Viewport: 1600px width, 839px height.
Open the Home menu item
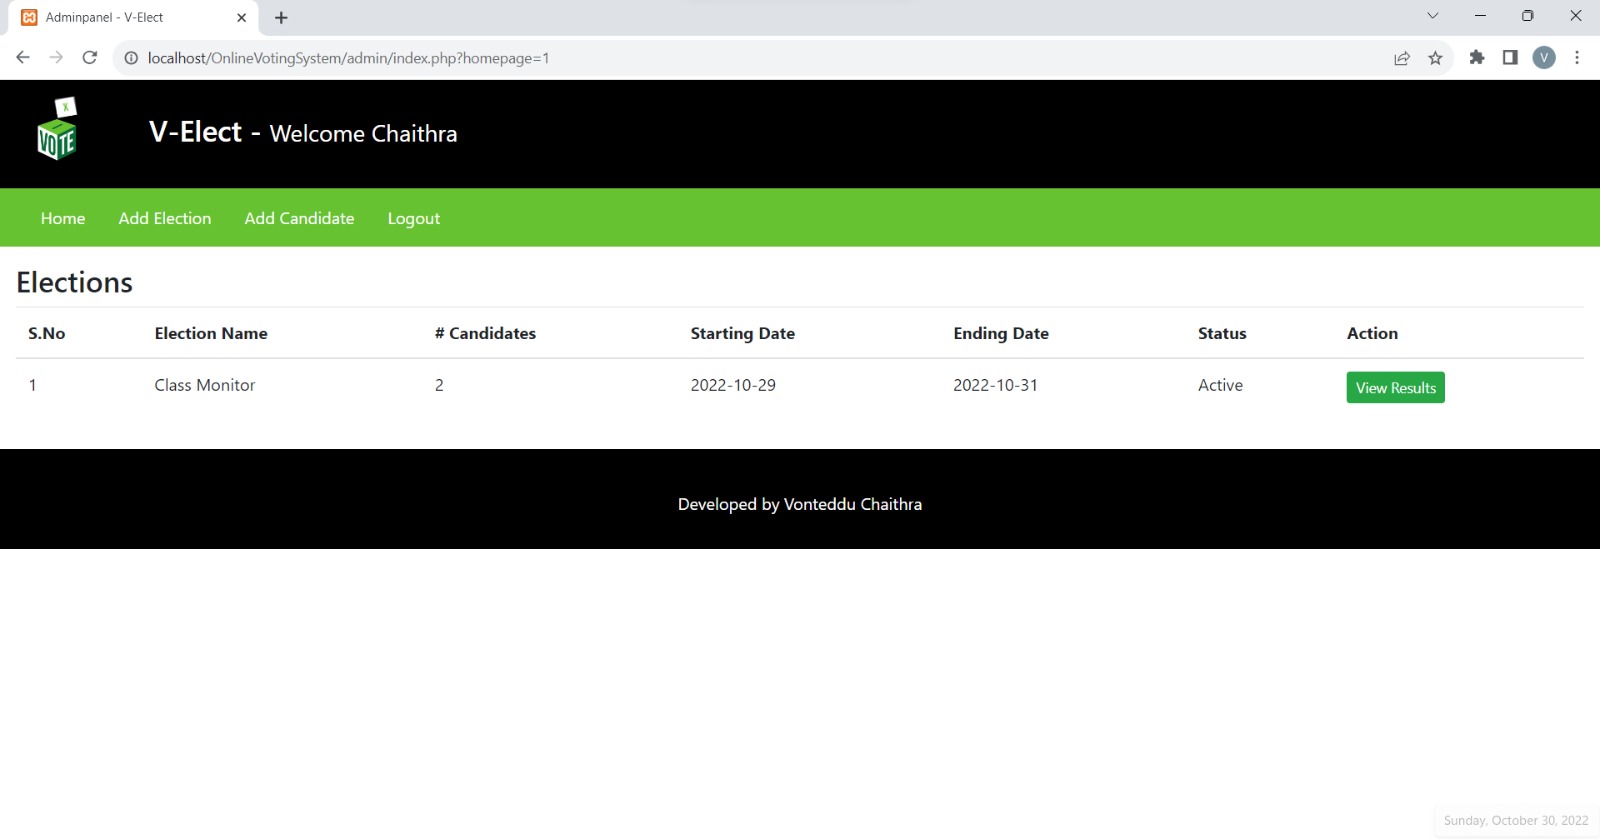click(x=63, y=218)
